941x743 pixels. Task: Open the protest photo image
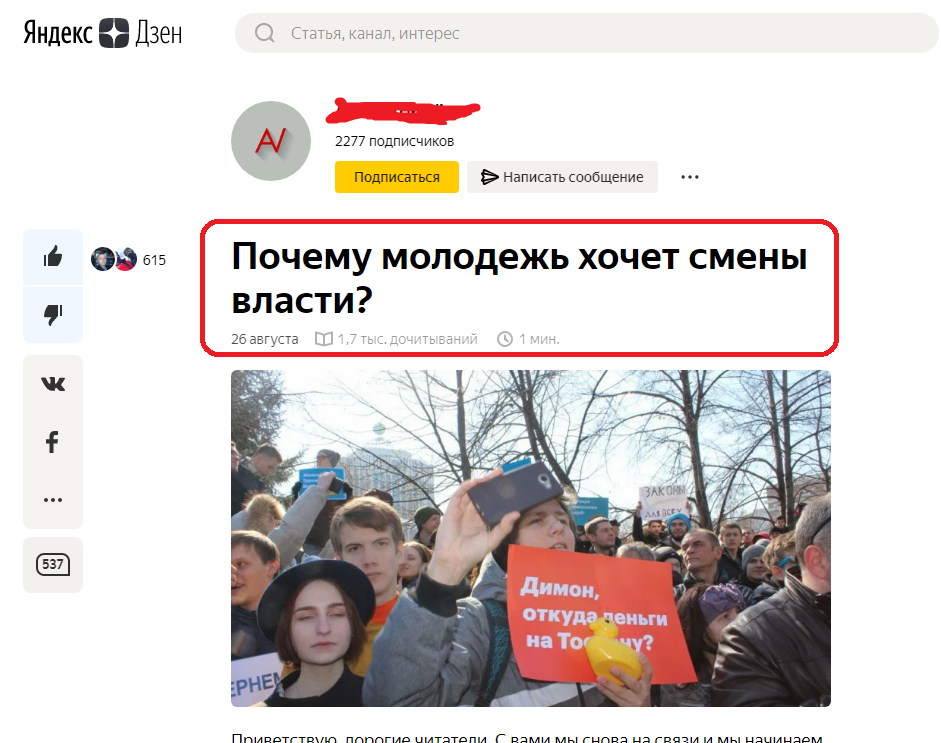531,538
